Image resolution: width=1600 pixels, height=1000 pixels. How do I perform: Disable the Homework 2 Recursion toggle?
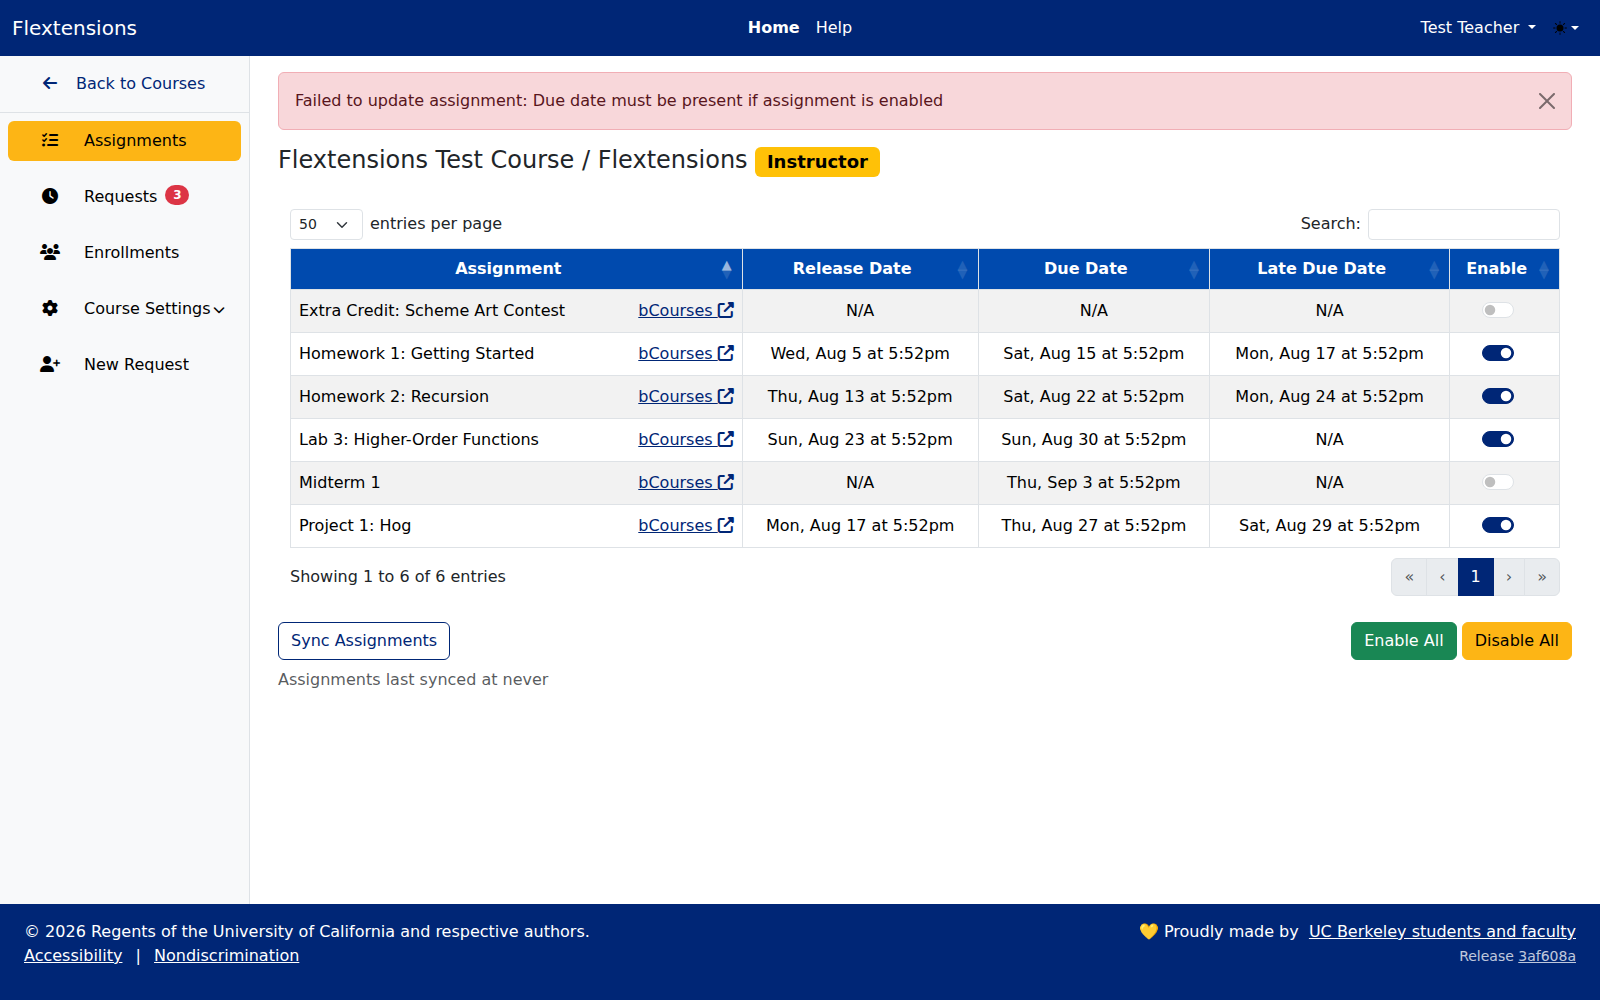1498,396
